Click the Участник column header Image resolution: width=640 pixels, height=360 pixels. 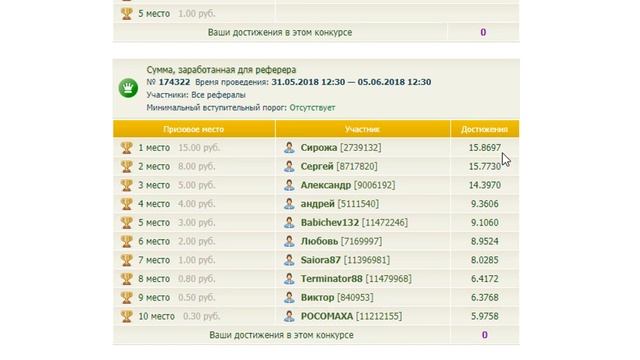click(362, 129)
